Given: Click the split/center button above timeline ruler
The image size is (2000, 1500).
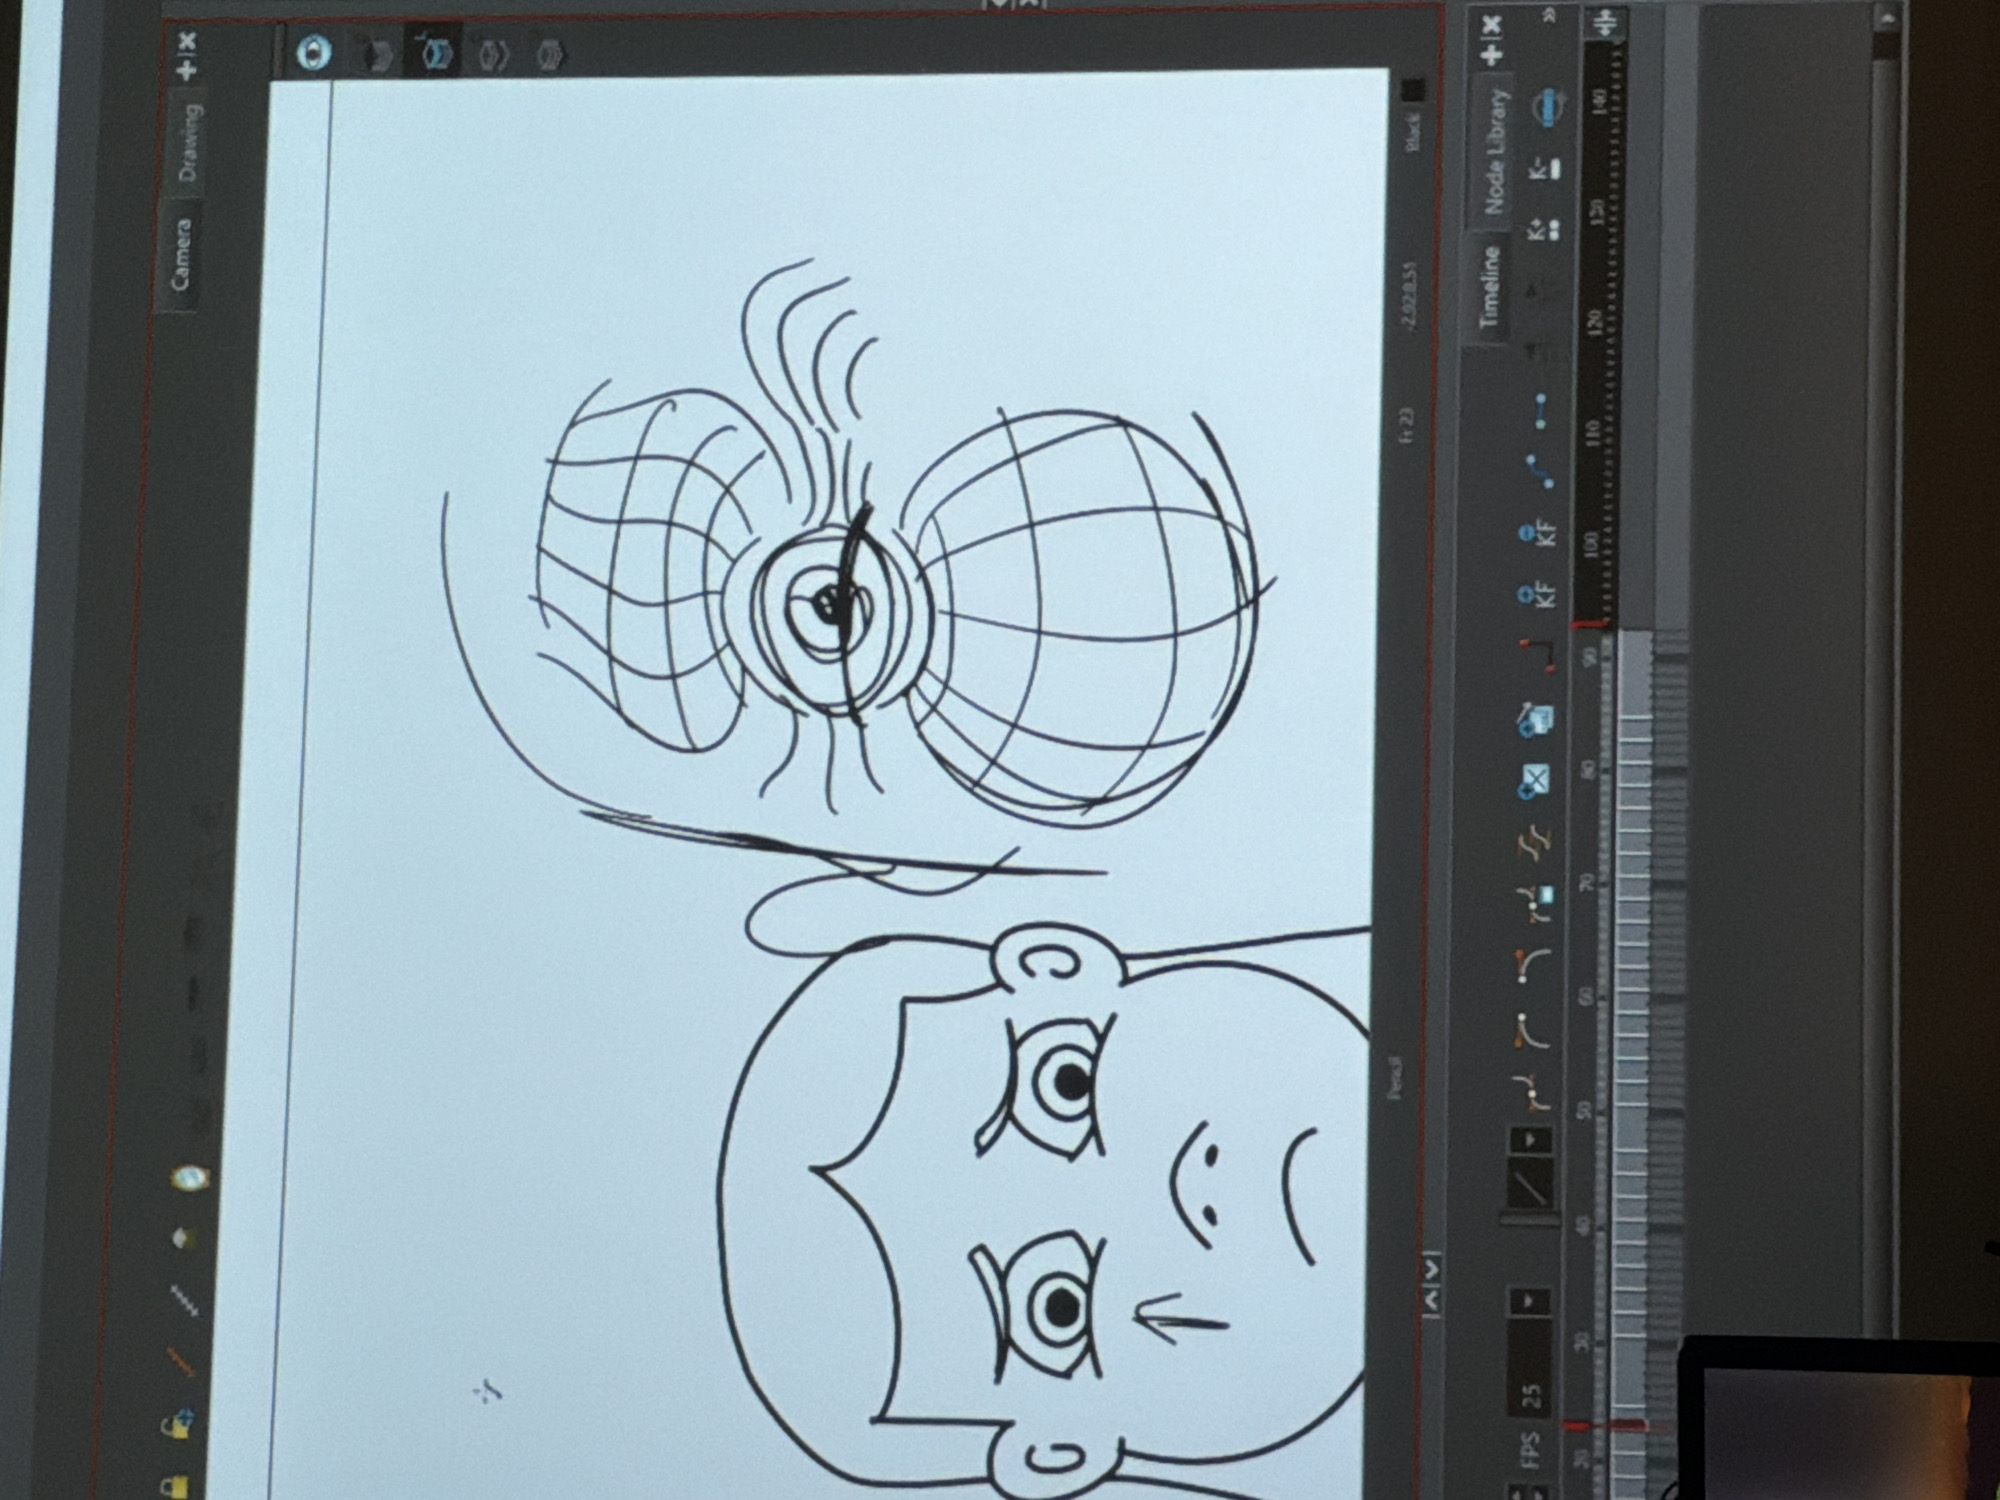Looking at the screenshot, I should (x=1606, y=25).
